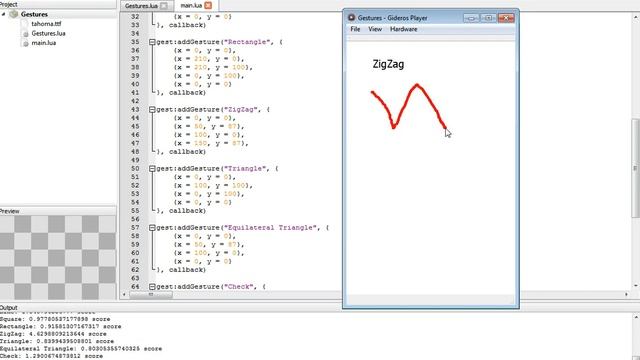
Task: Click the editor vertical scrollbar up arrow
Action: 636,18
